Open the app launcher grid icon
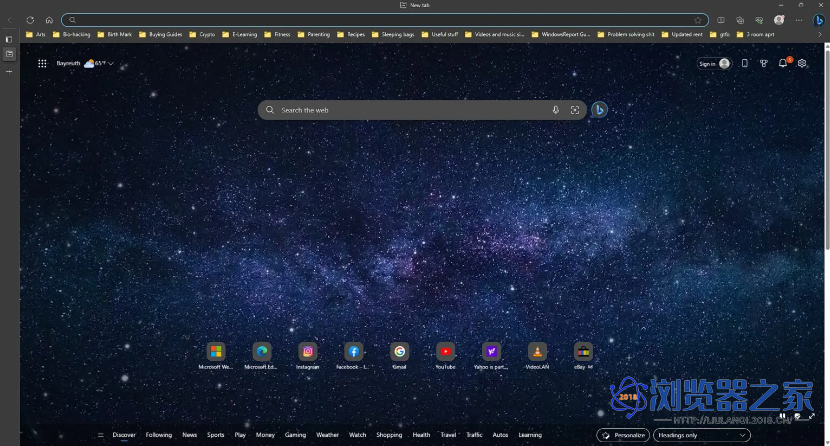 (x=42, y=63)
